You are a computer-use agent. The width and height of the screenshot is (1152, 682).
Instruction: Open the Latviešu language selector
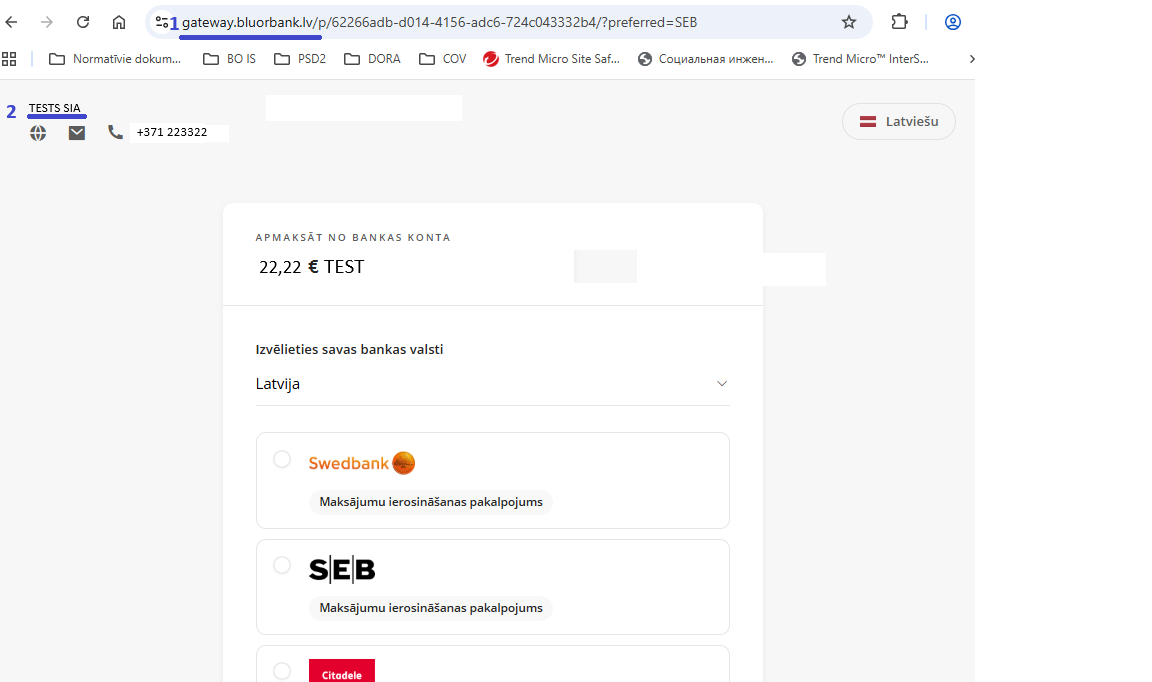(x=898, y=121)
